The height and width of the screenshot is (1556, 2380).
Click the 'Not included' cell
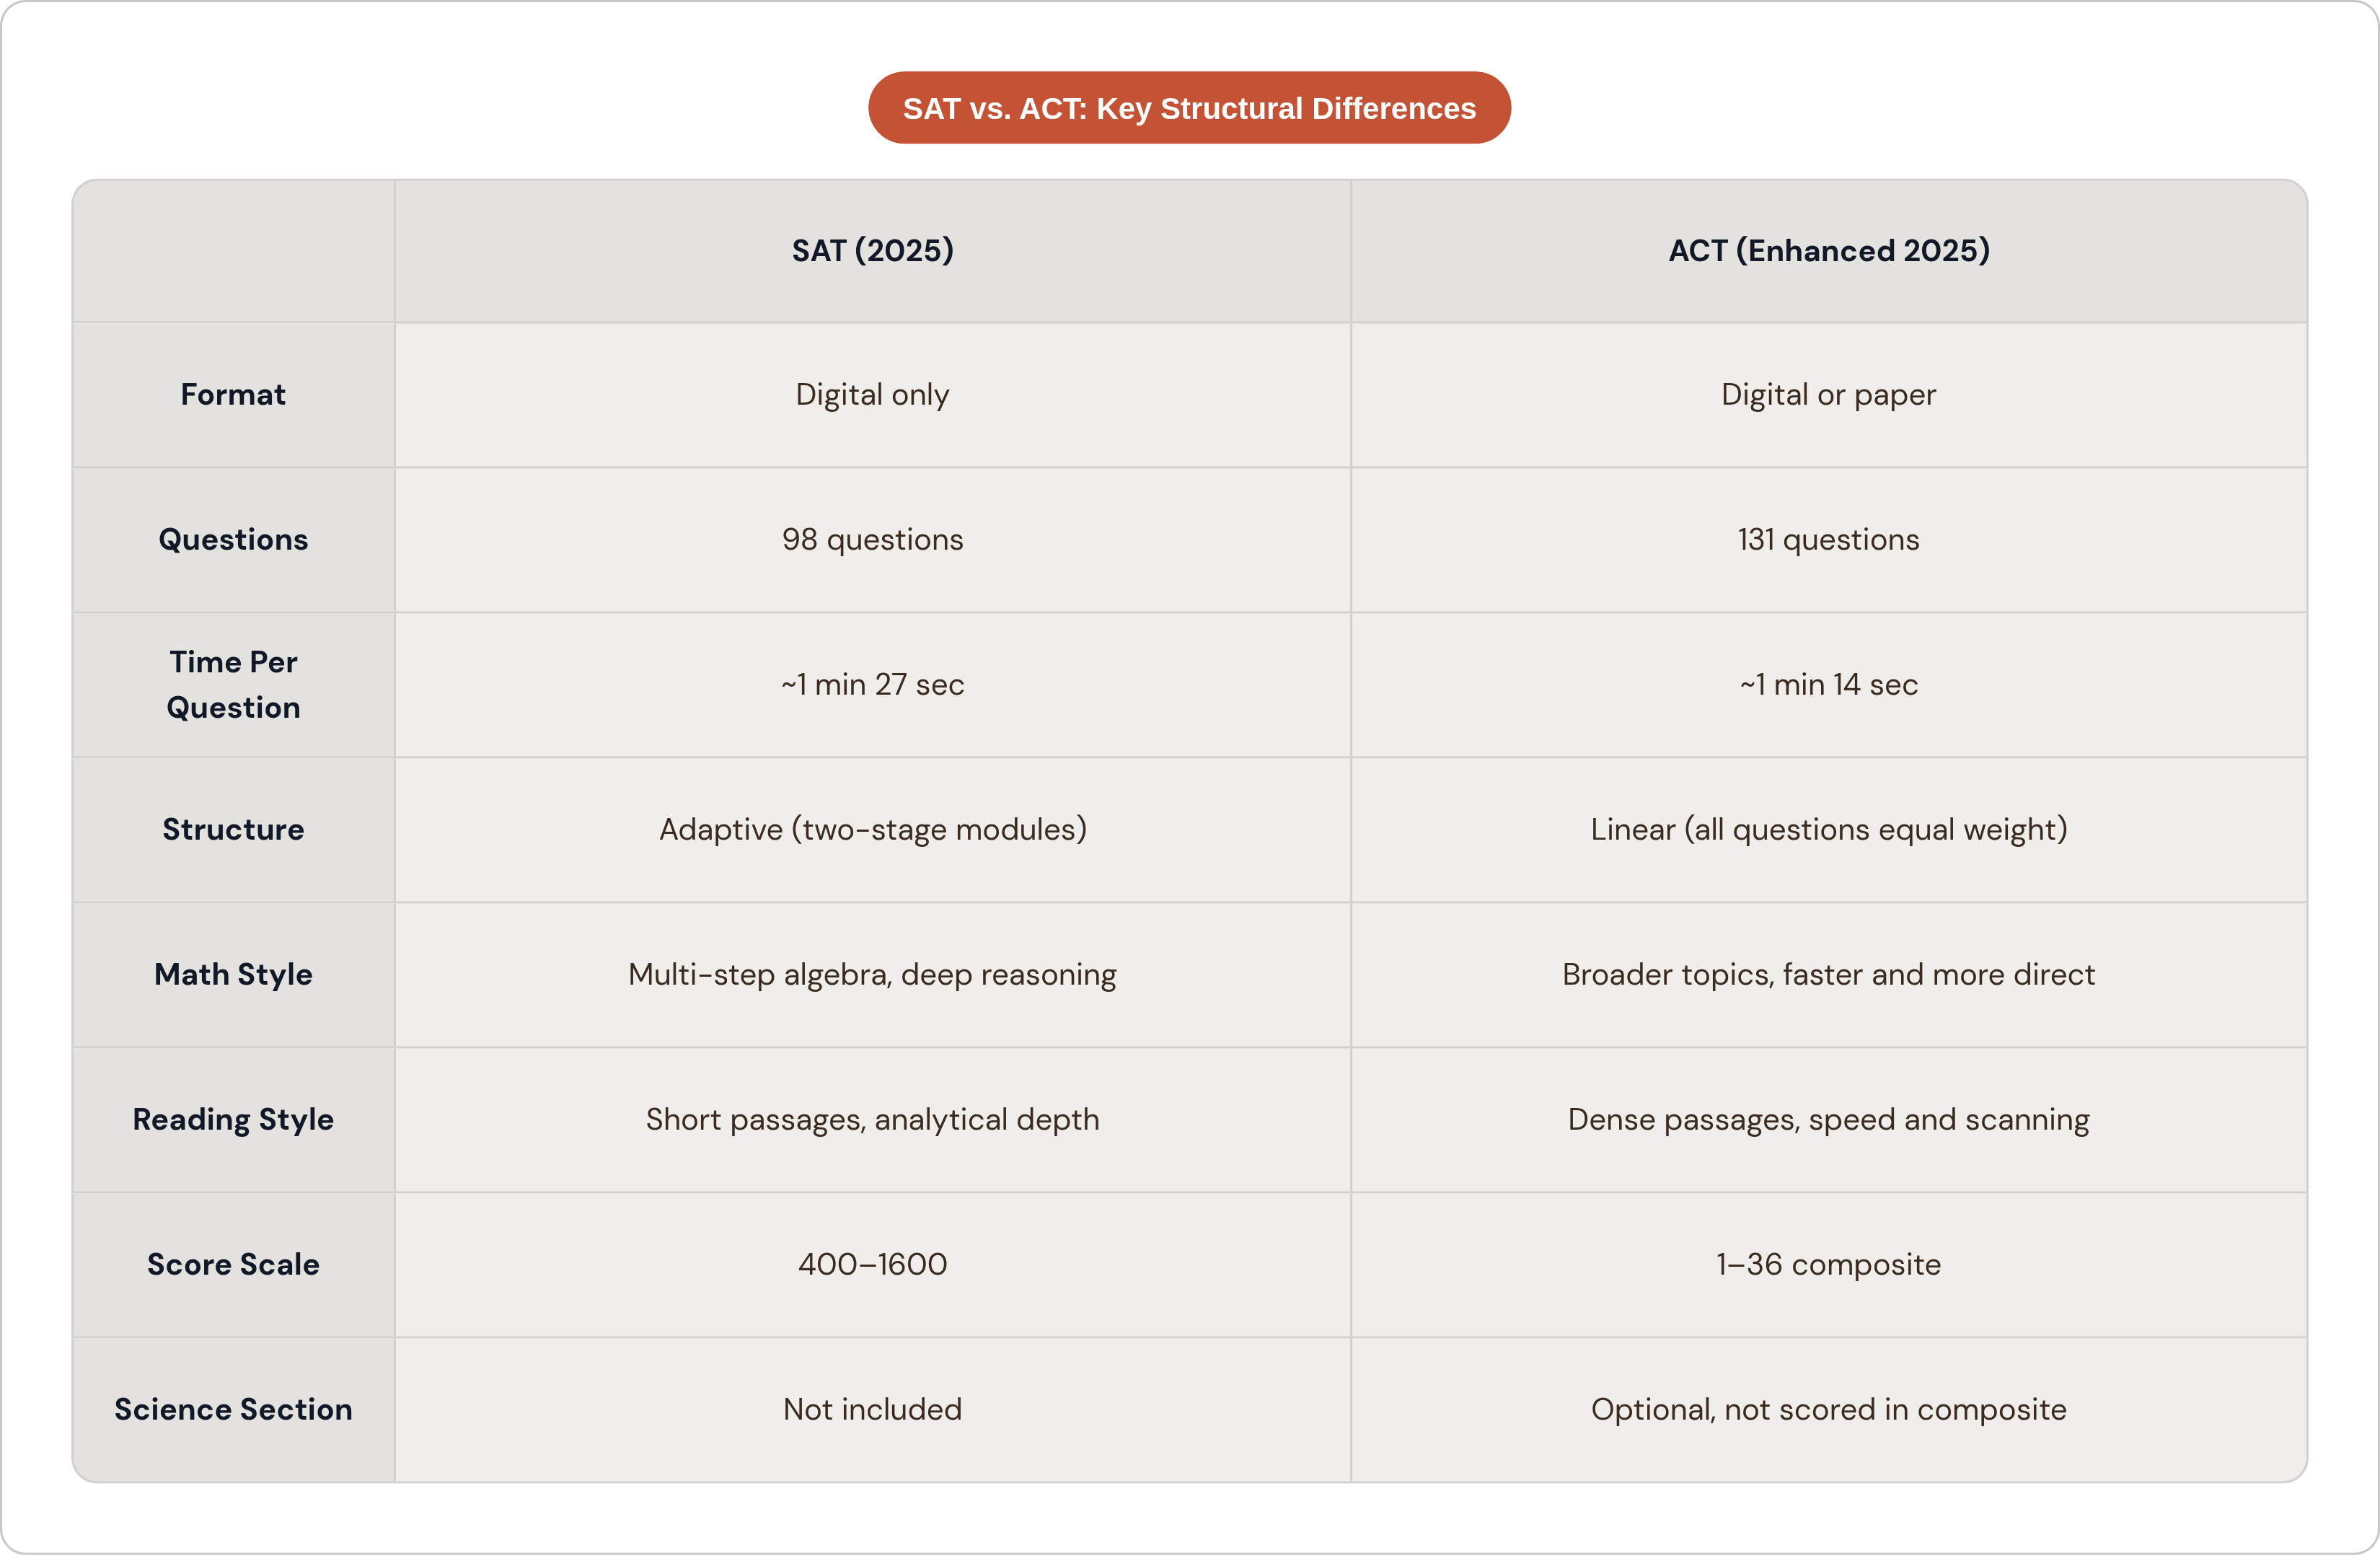point(873,1410)
